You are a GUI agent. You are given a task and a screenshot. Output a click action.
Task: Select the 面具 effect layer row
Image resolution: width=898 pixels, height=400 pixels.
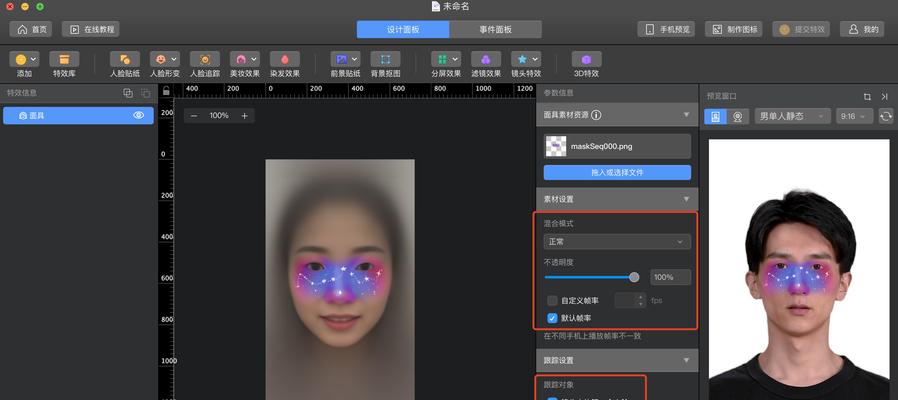pos(78,115)
